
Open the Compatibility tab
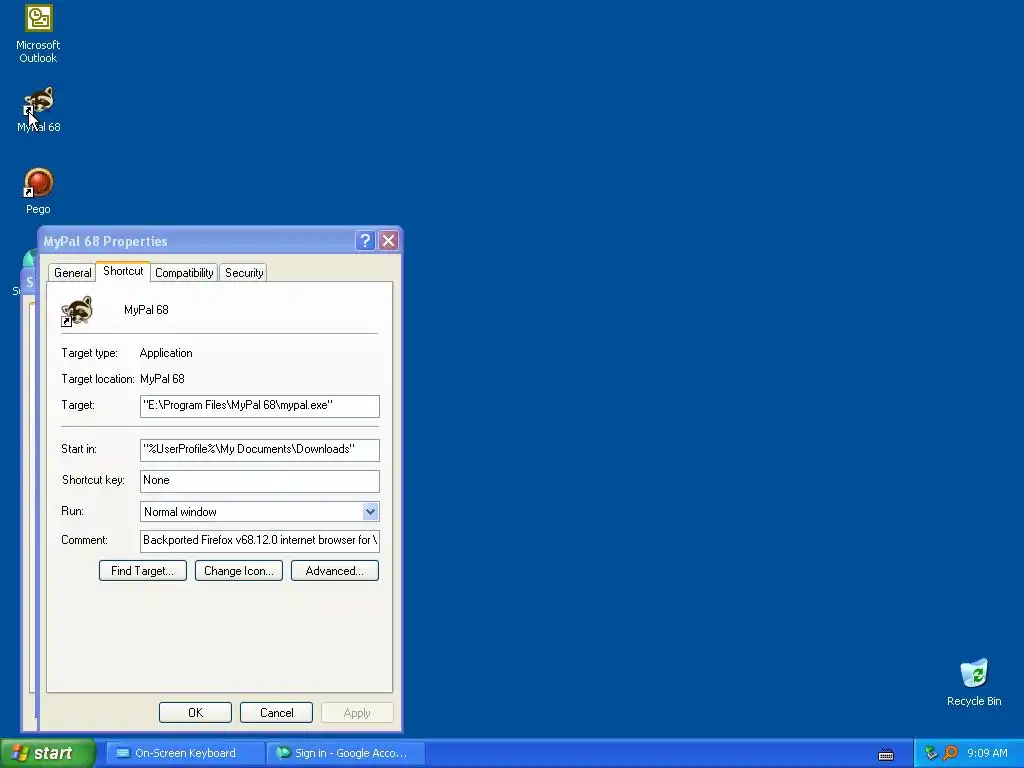click(x=184, y=273)
